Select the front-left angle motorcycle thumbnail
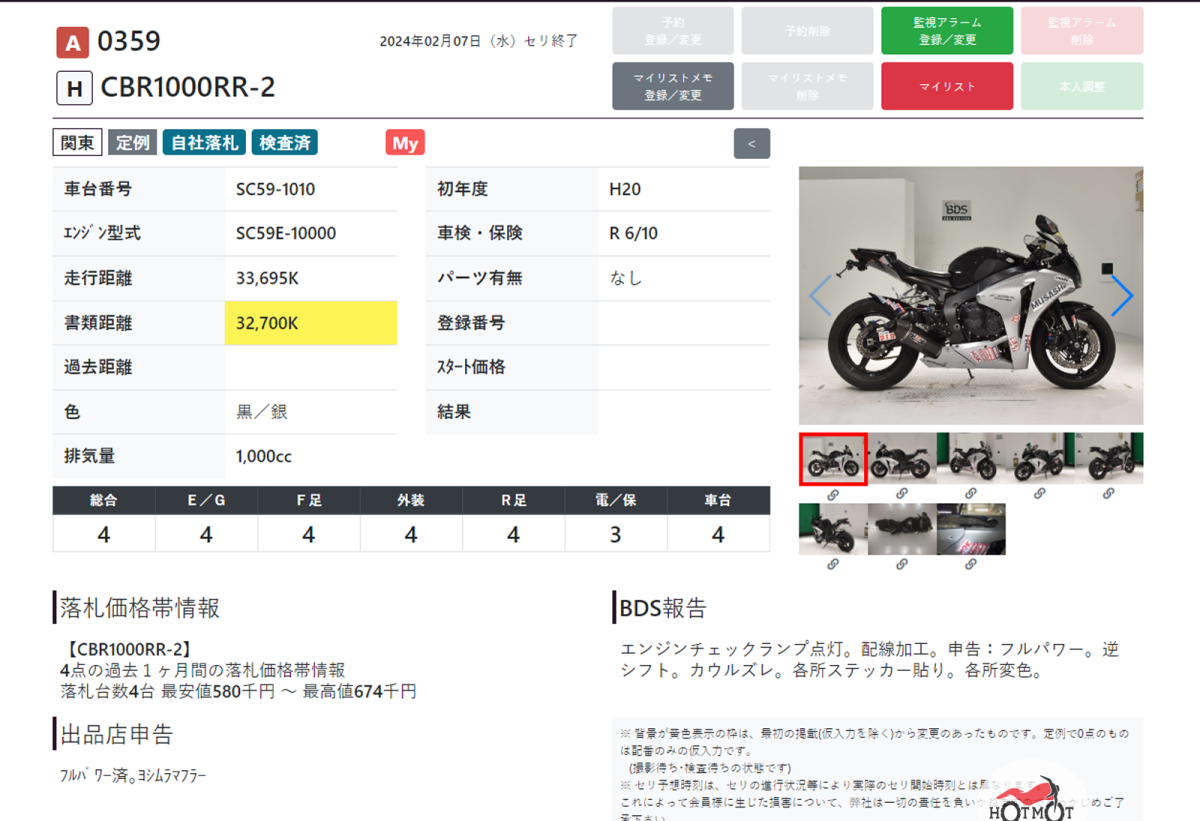The image size is (1200, 821). [x=1040, y=459]
